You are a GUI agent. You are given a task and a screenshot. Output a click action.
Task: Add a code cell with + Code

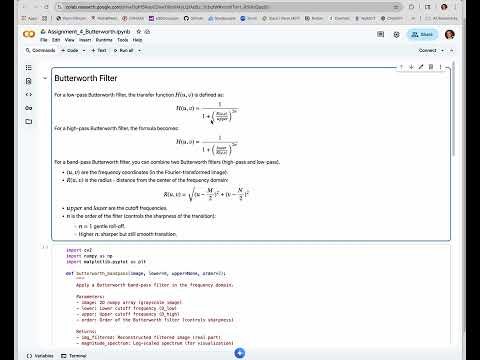pyautogui.click(x=70, y=50)
